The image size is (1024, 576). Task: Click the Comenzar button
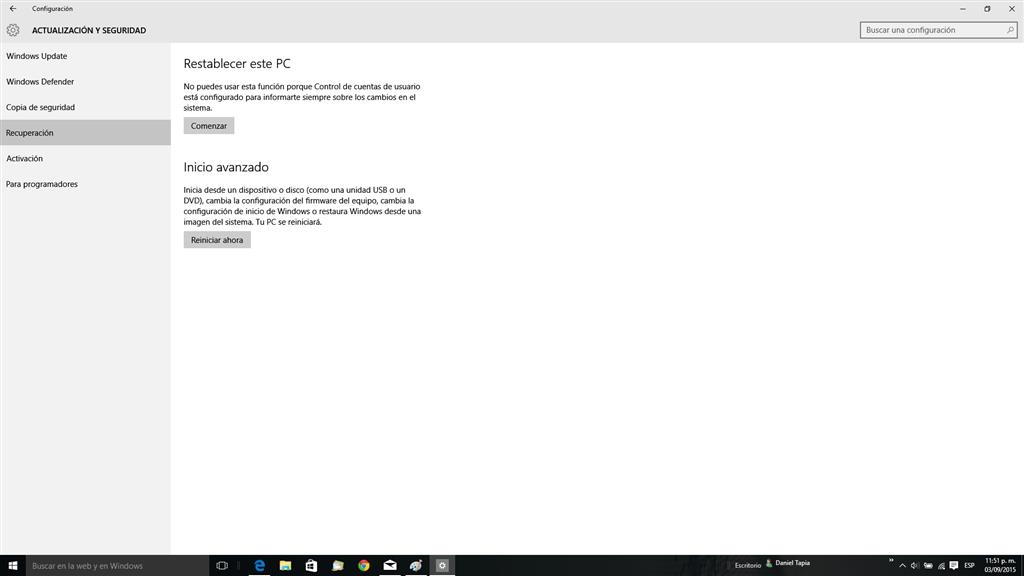tap(209, 126)
